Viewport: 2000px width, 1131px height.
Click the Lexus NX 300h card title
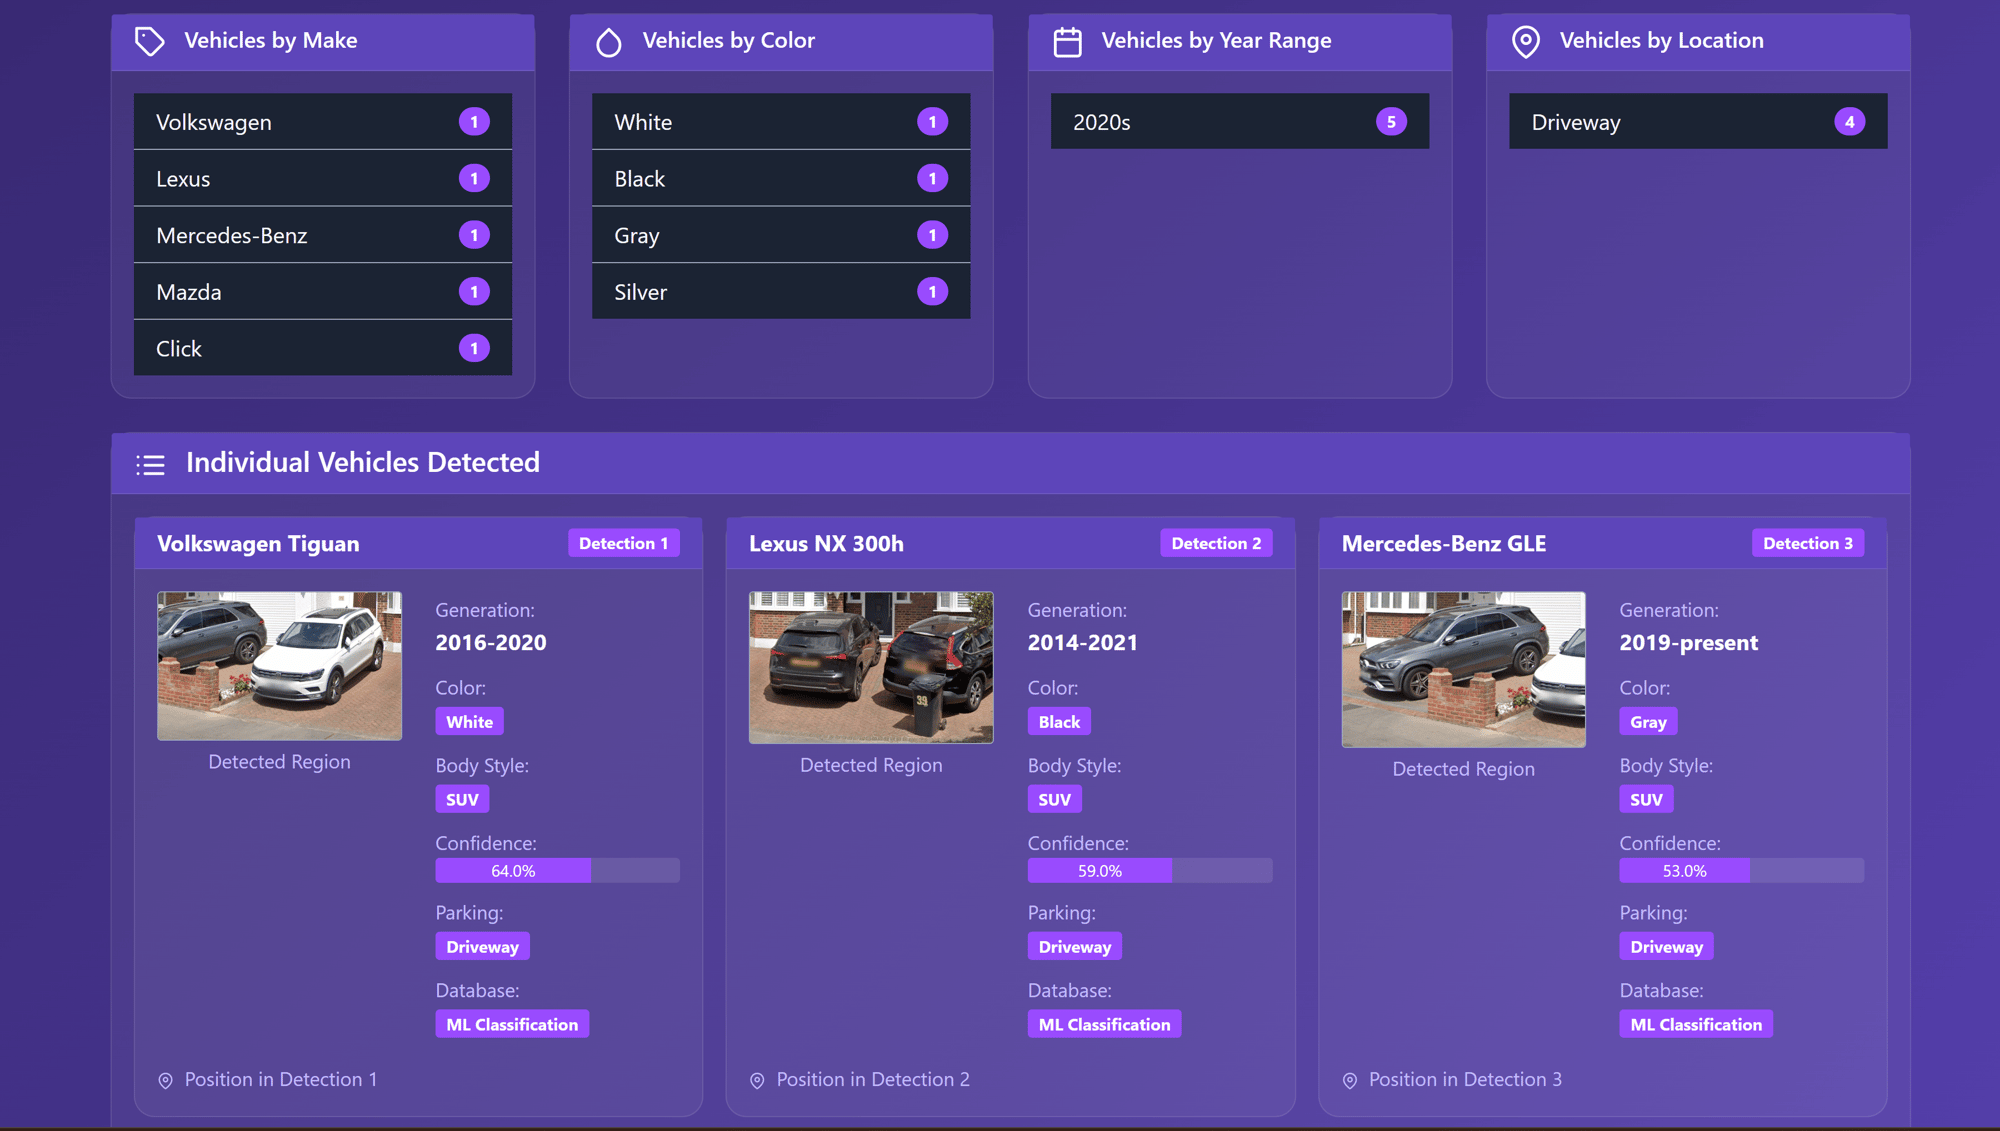click(826, 544)
